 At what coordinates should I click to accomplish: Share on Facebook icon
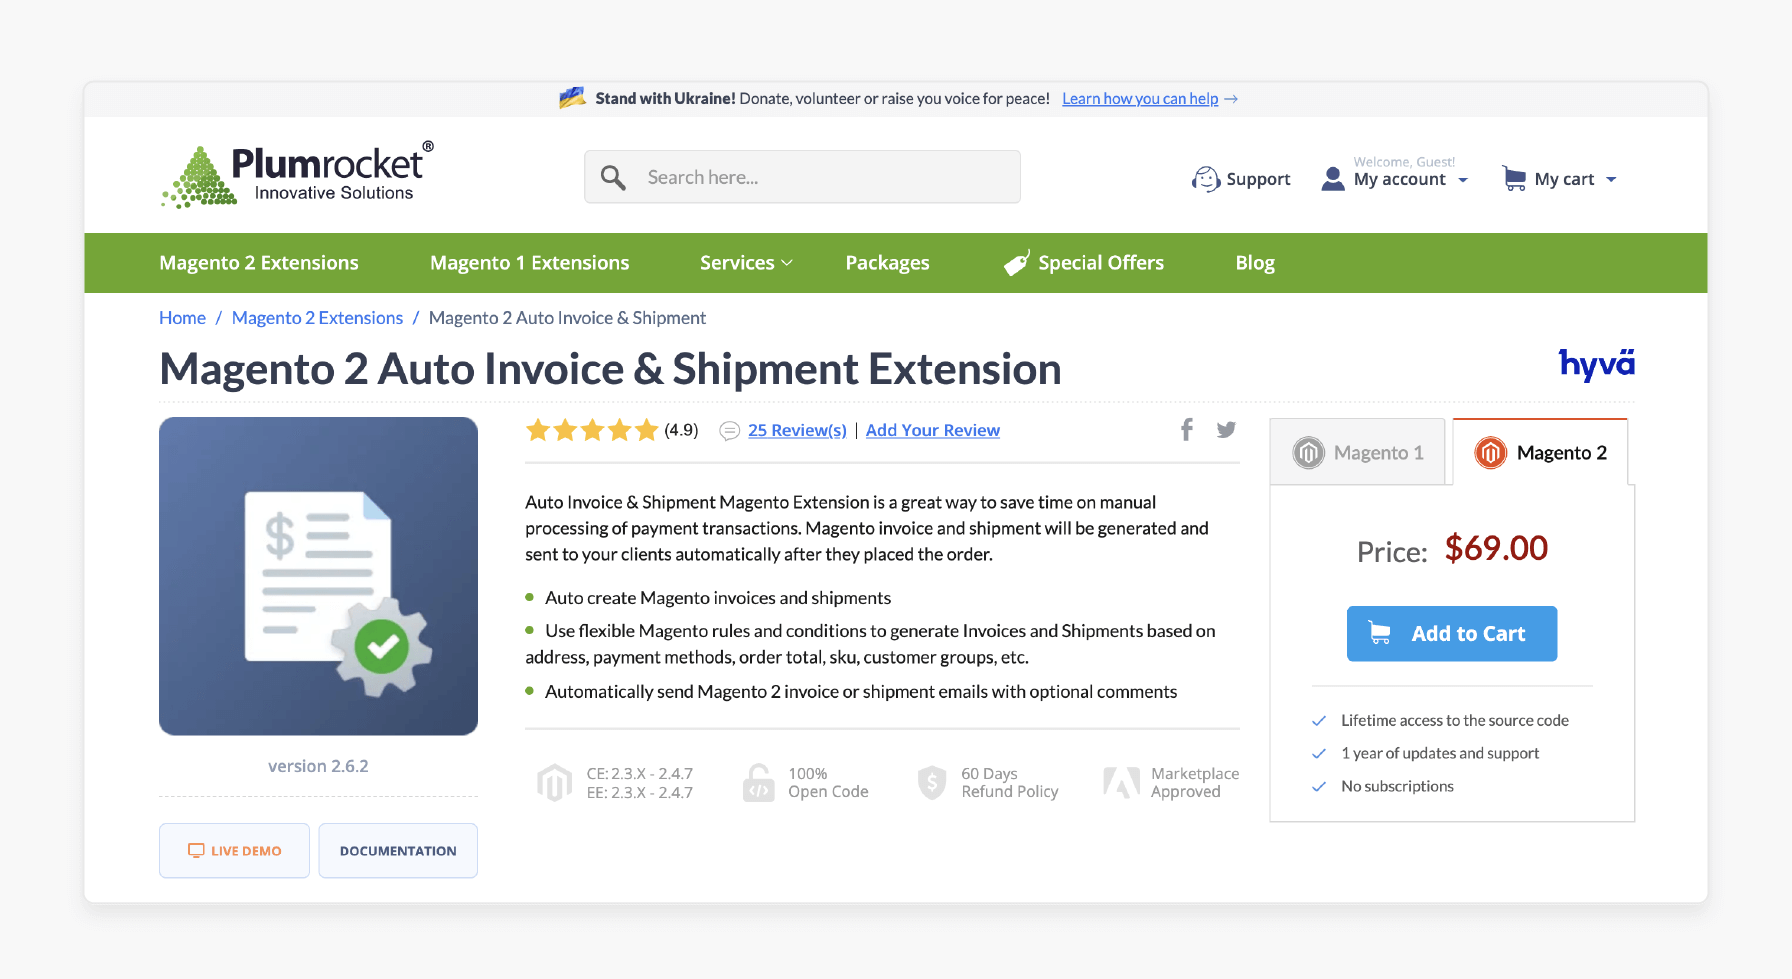[1187, 430]
